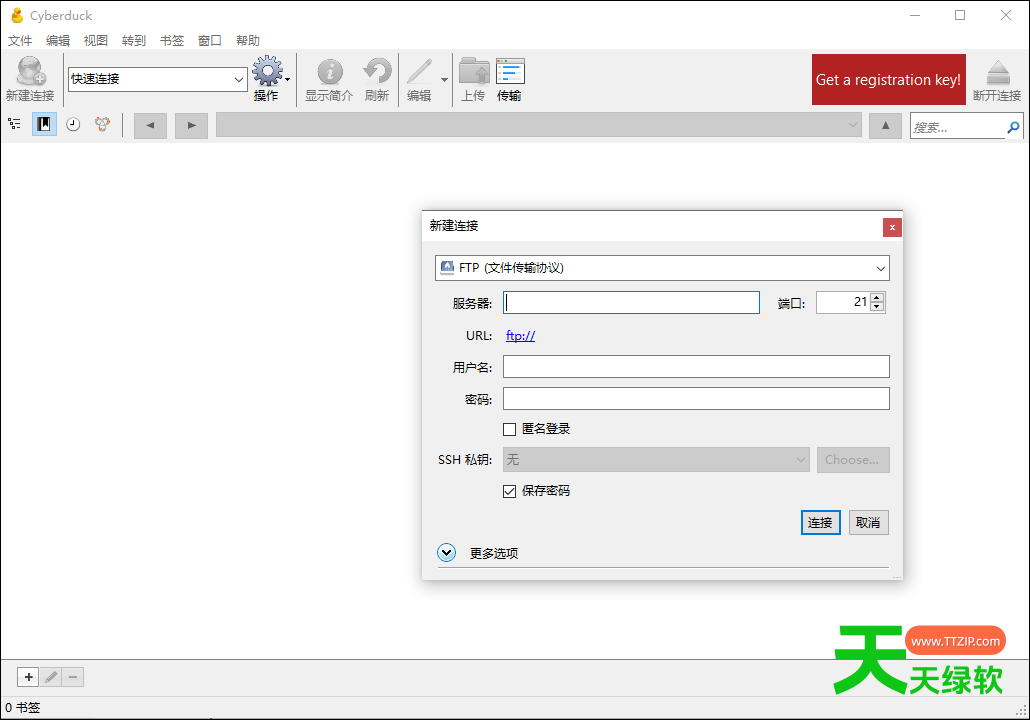
Task: Go back with the left arrow button
Action: click(150, 125)
